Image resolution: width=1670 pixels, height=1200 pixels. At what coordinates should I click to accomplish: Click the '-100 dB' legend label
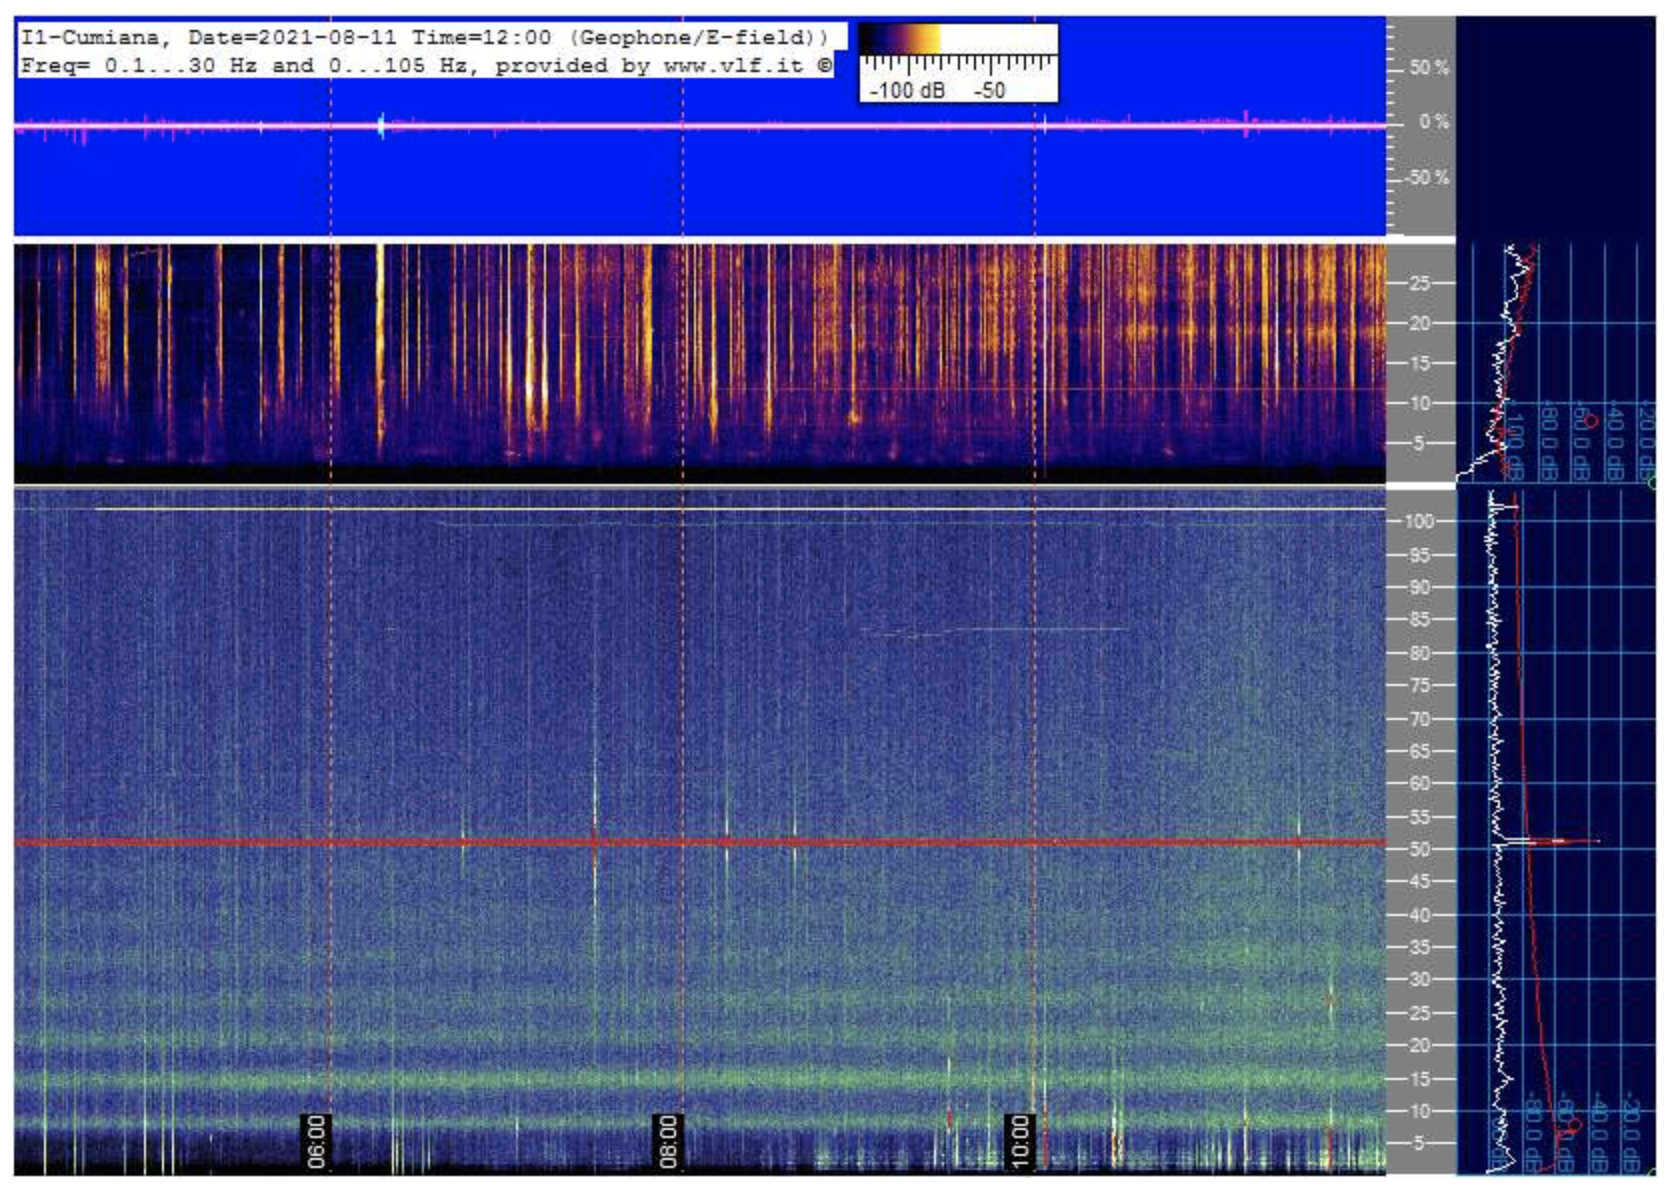coord(907,90)
